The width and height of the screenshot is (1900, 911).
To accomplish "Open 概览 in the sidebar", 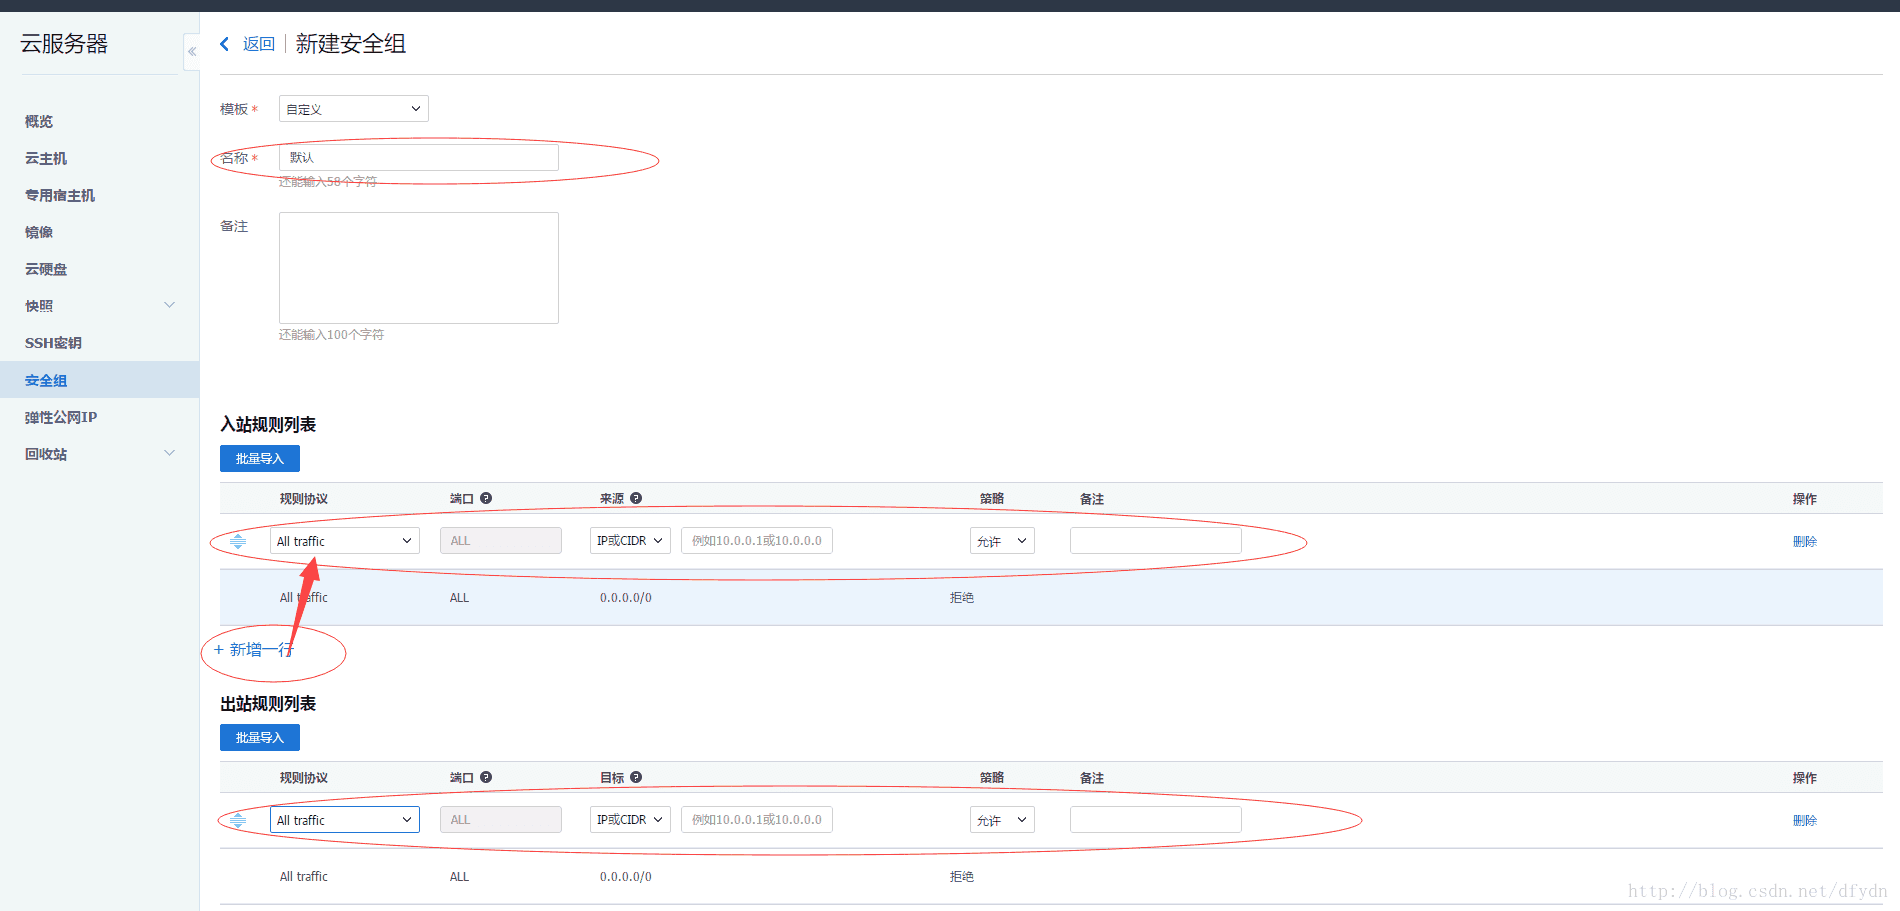I will pyautogui.click(x=39, y=121).
